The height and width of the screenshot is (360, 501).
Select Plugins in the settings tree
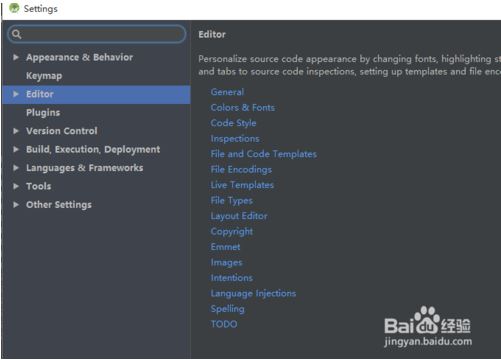tap(43, 113)
